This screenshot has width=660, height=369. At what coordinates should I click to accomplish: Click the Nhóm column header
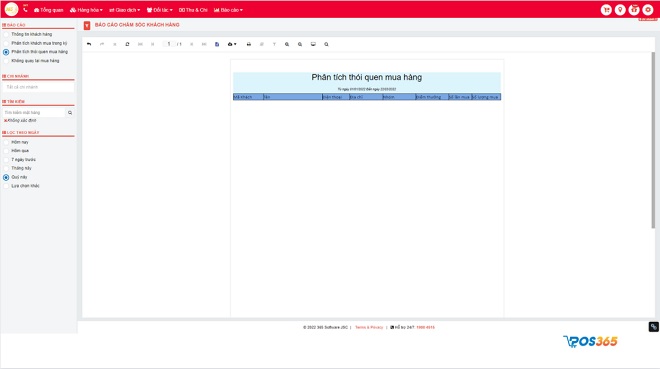[399, 97]
